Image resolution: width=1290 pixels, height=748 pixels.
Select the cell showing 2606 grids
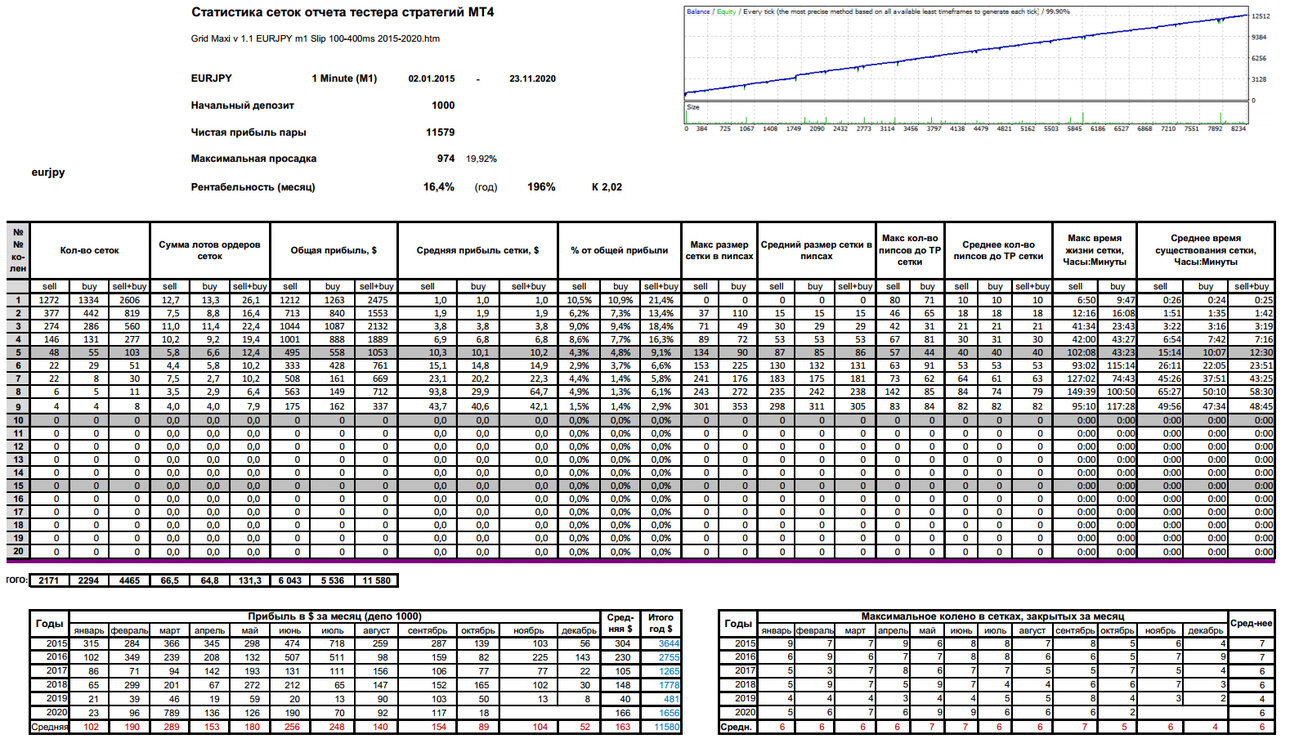coord(130,299)
